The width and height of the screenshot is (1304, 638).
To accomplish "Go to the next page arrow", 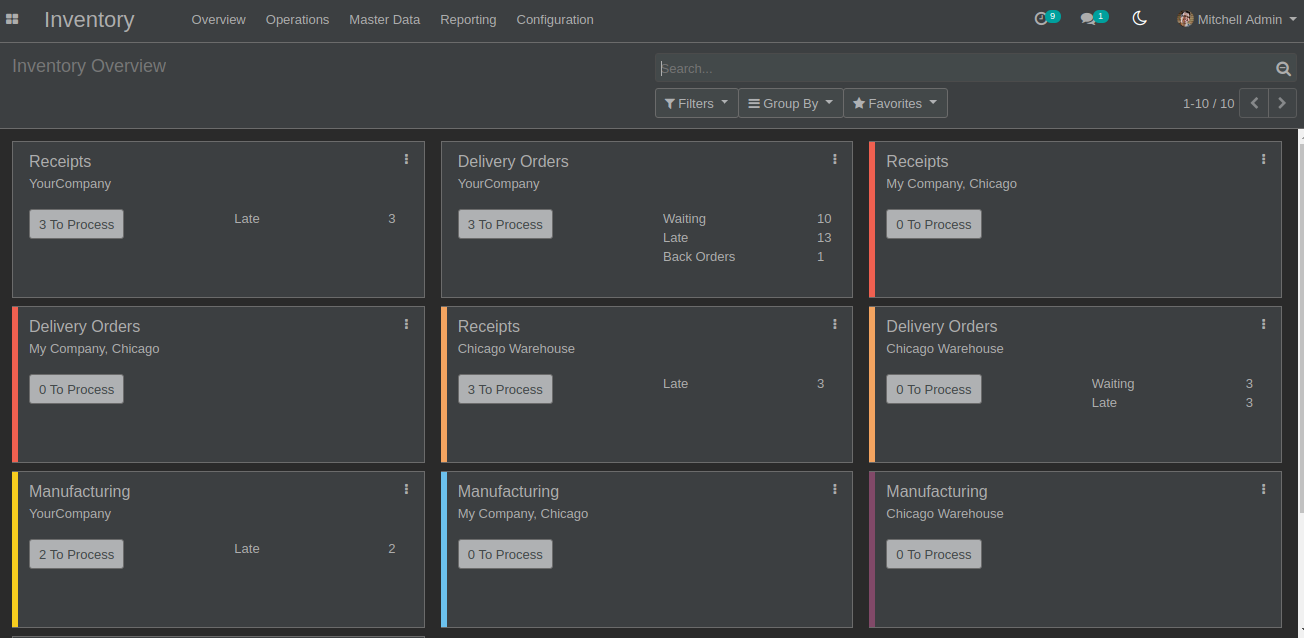I will (x=1282, y=103).
